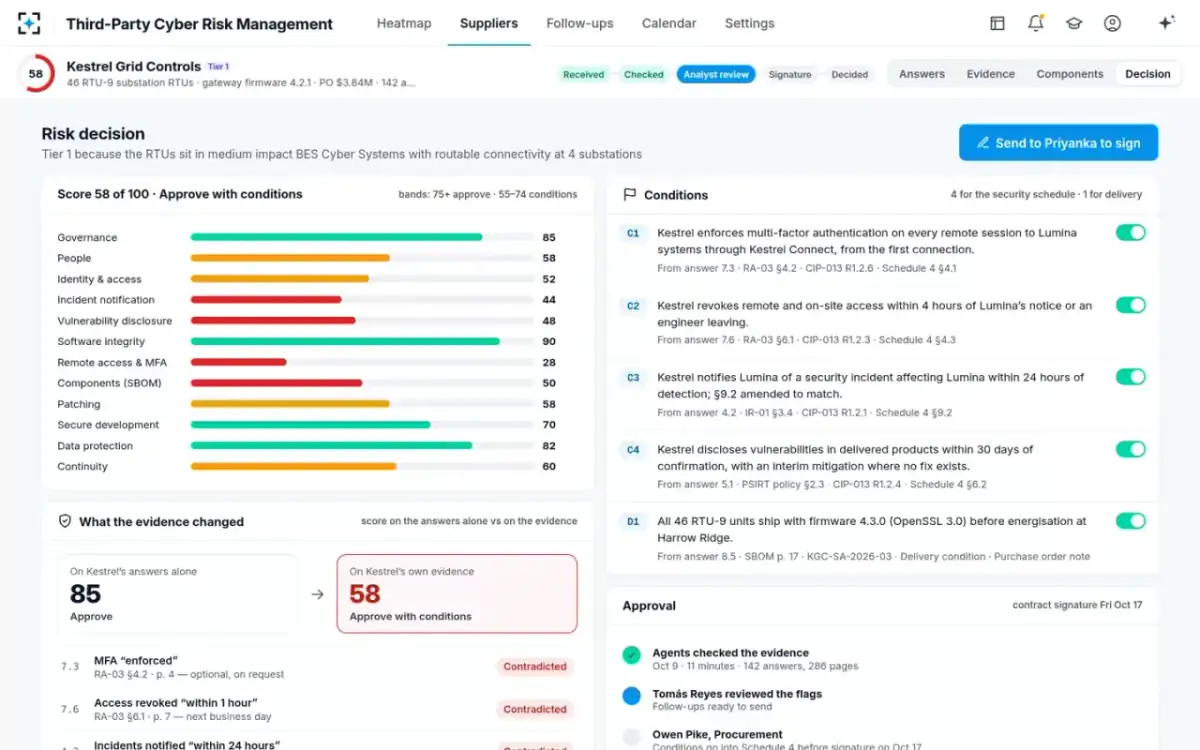The height and width of the screenshot is (750, 1200).
Task: Click the Analyst review stage pill
Action: click(x=716, y=74)
